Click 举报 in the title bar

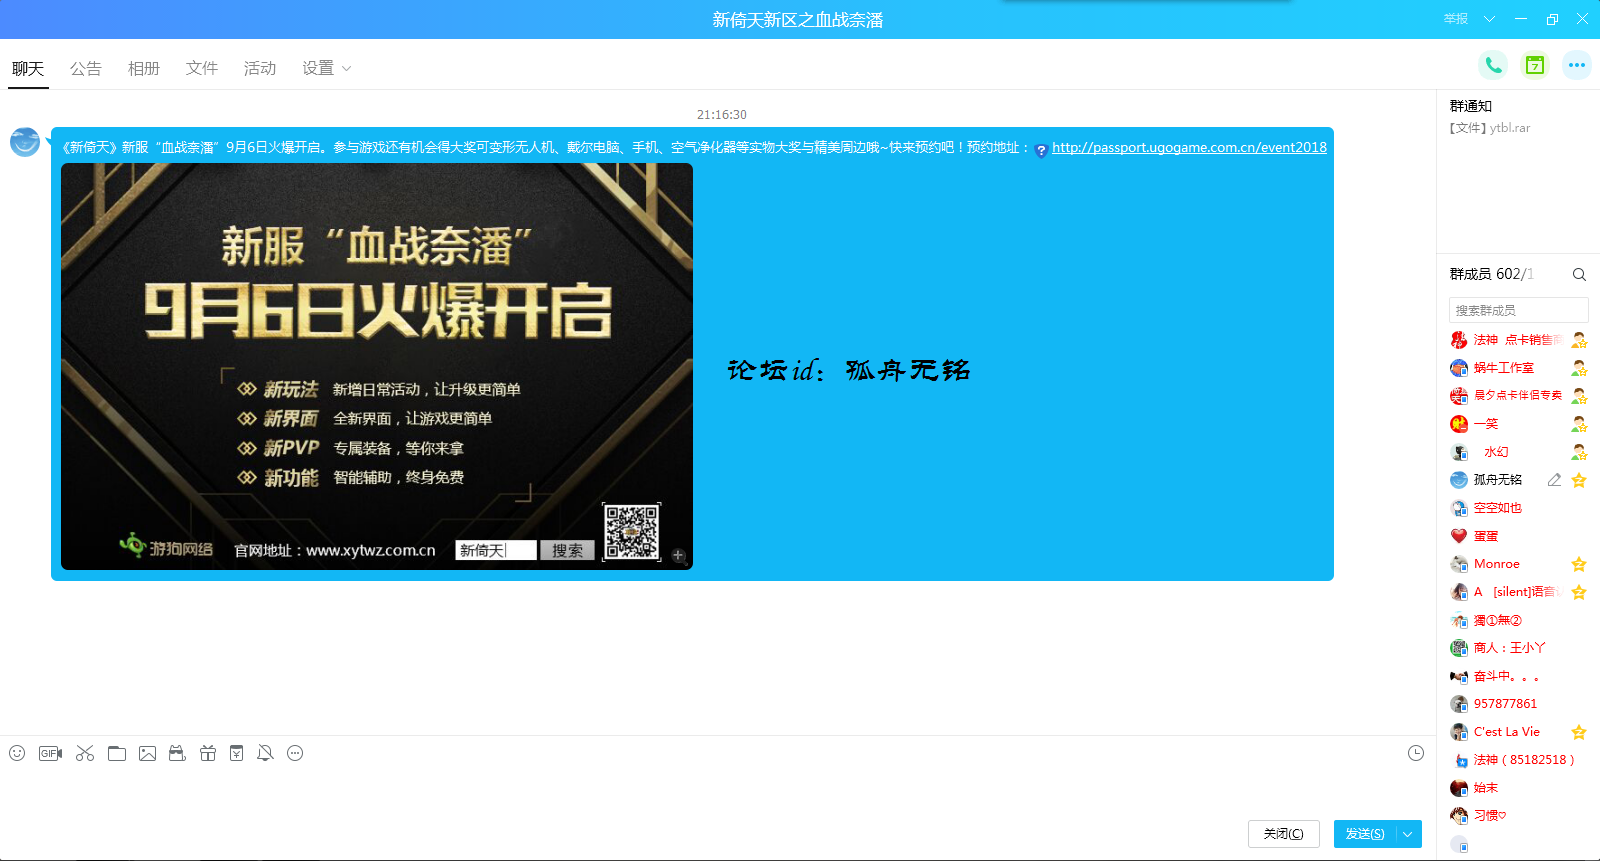click(1456, 19)
